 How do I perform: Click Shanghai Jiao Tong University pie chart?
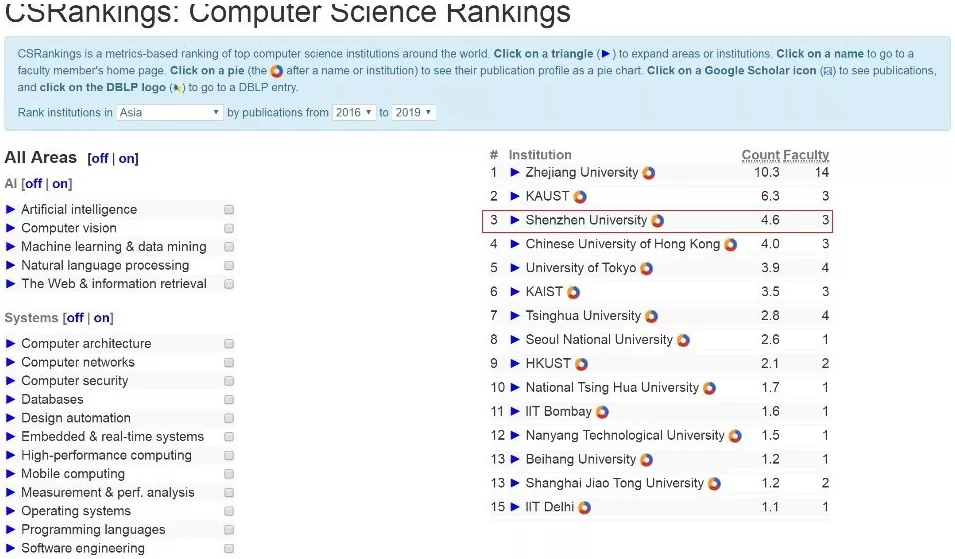tap(714, 483)
